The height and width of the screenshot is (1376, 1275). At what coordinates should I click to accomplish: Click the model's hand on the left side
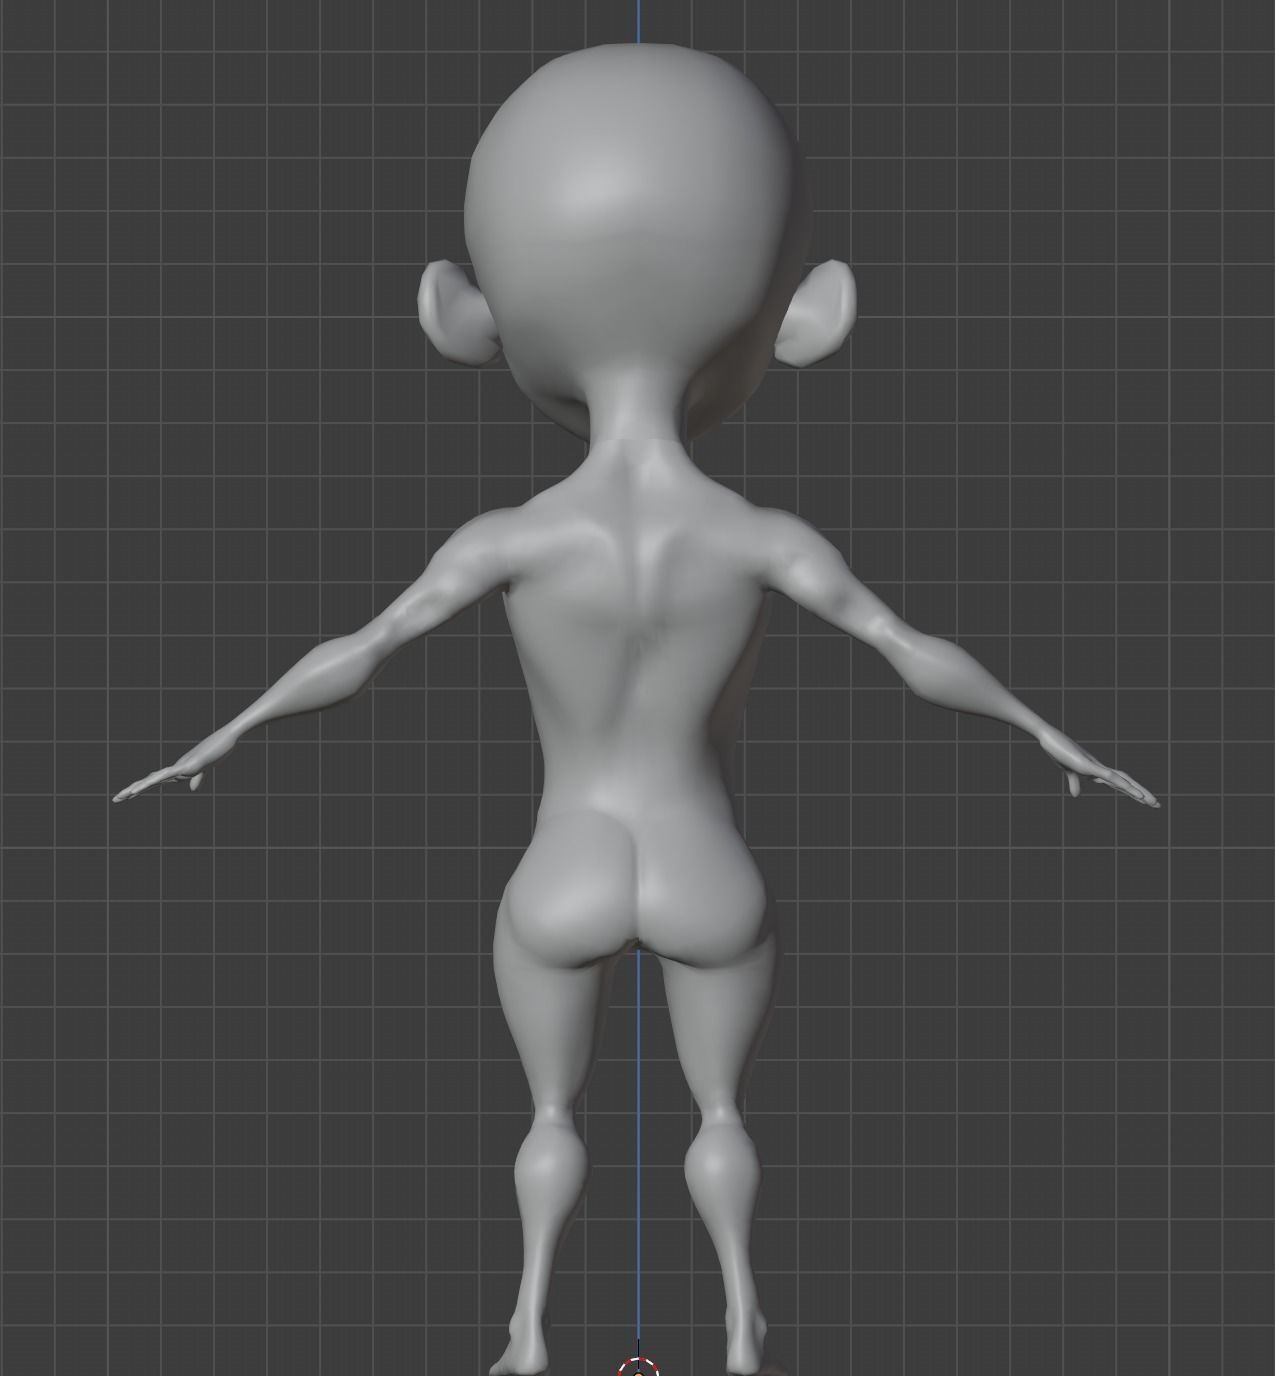click(x=160, y=783)
